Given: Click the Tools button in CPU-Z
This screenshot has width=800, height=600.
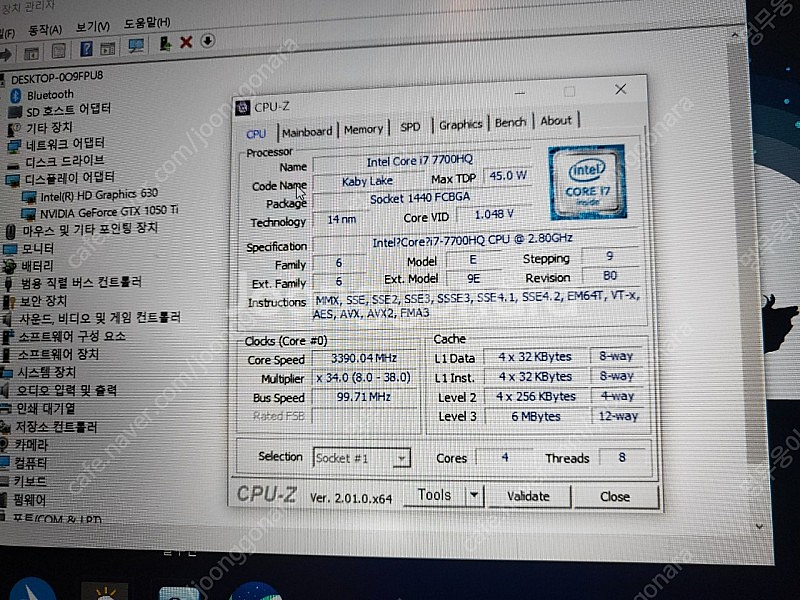Looking at the screenshot, I should [x=434, y=495].
